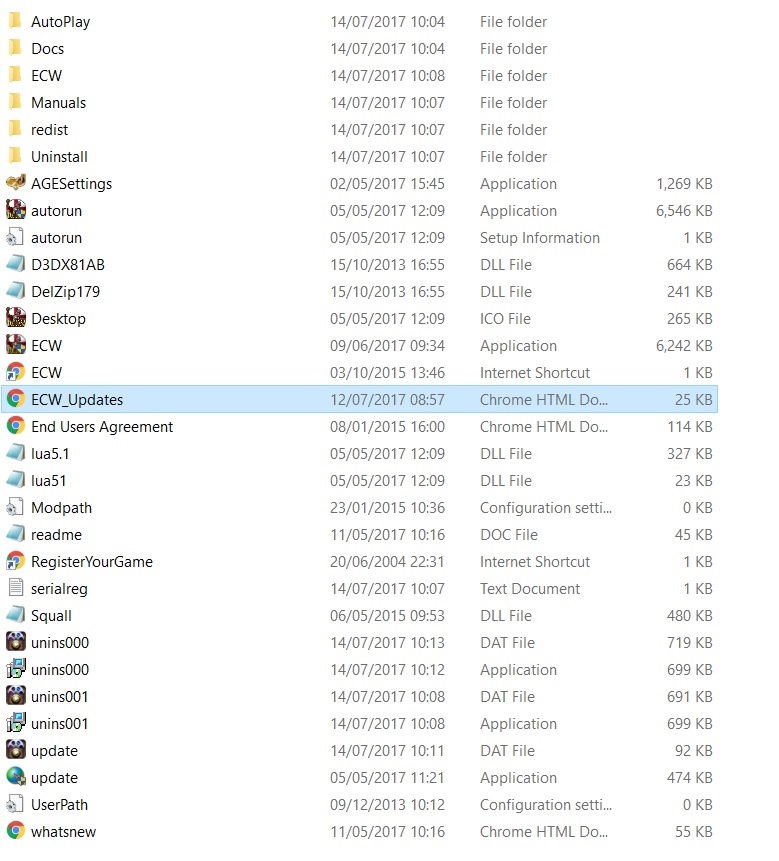779x861 pixels.
Task: Click the DelZip179 DLL file icon
Action: (15, 290)
